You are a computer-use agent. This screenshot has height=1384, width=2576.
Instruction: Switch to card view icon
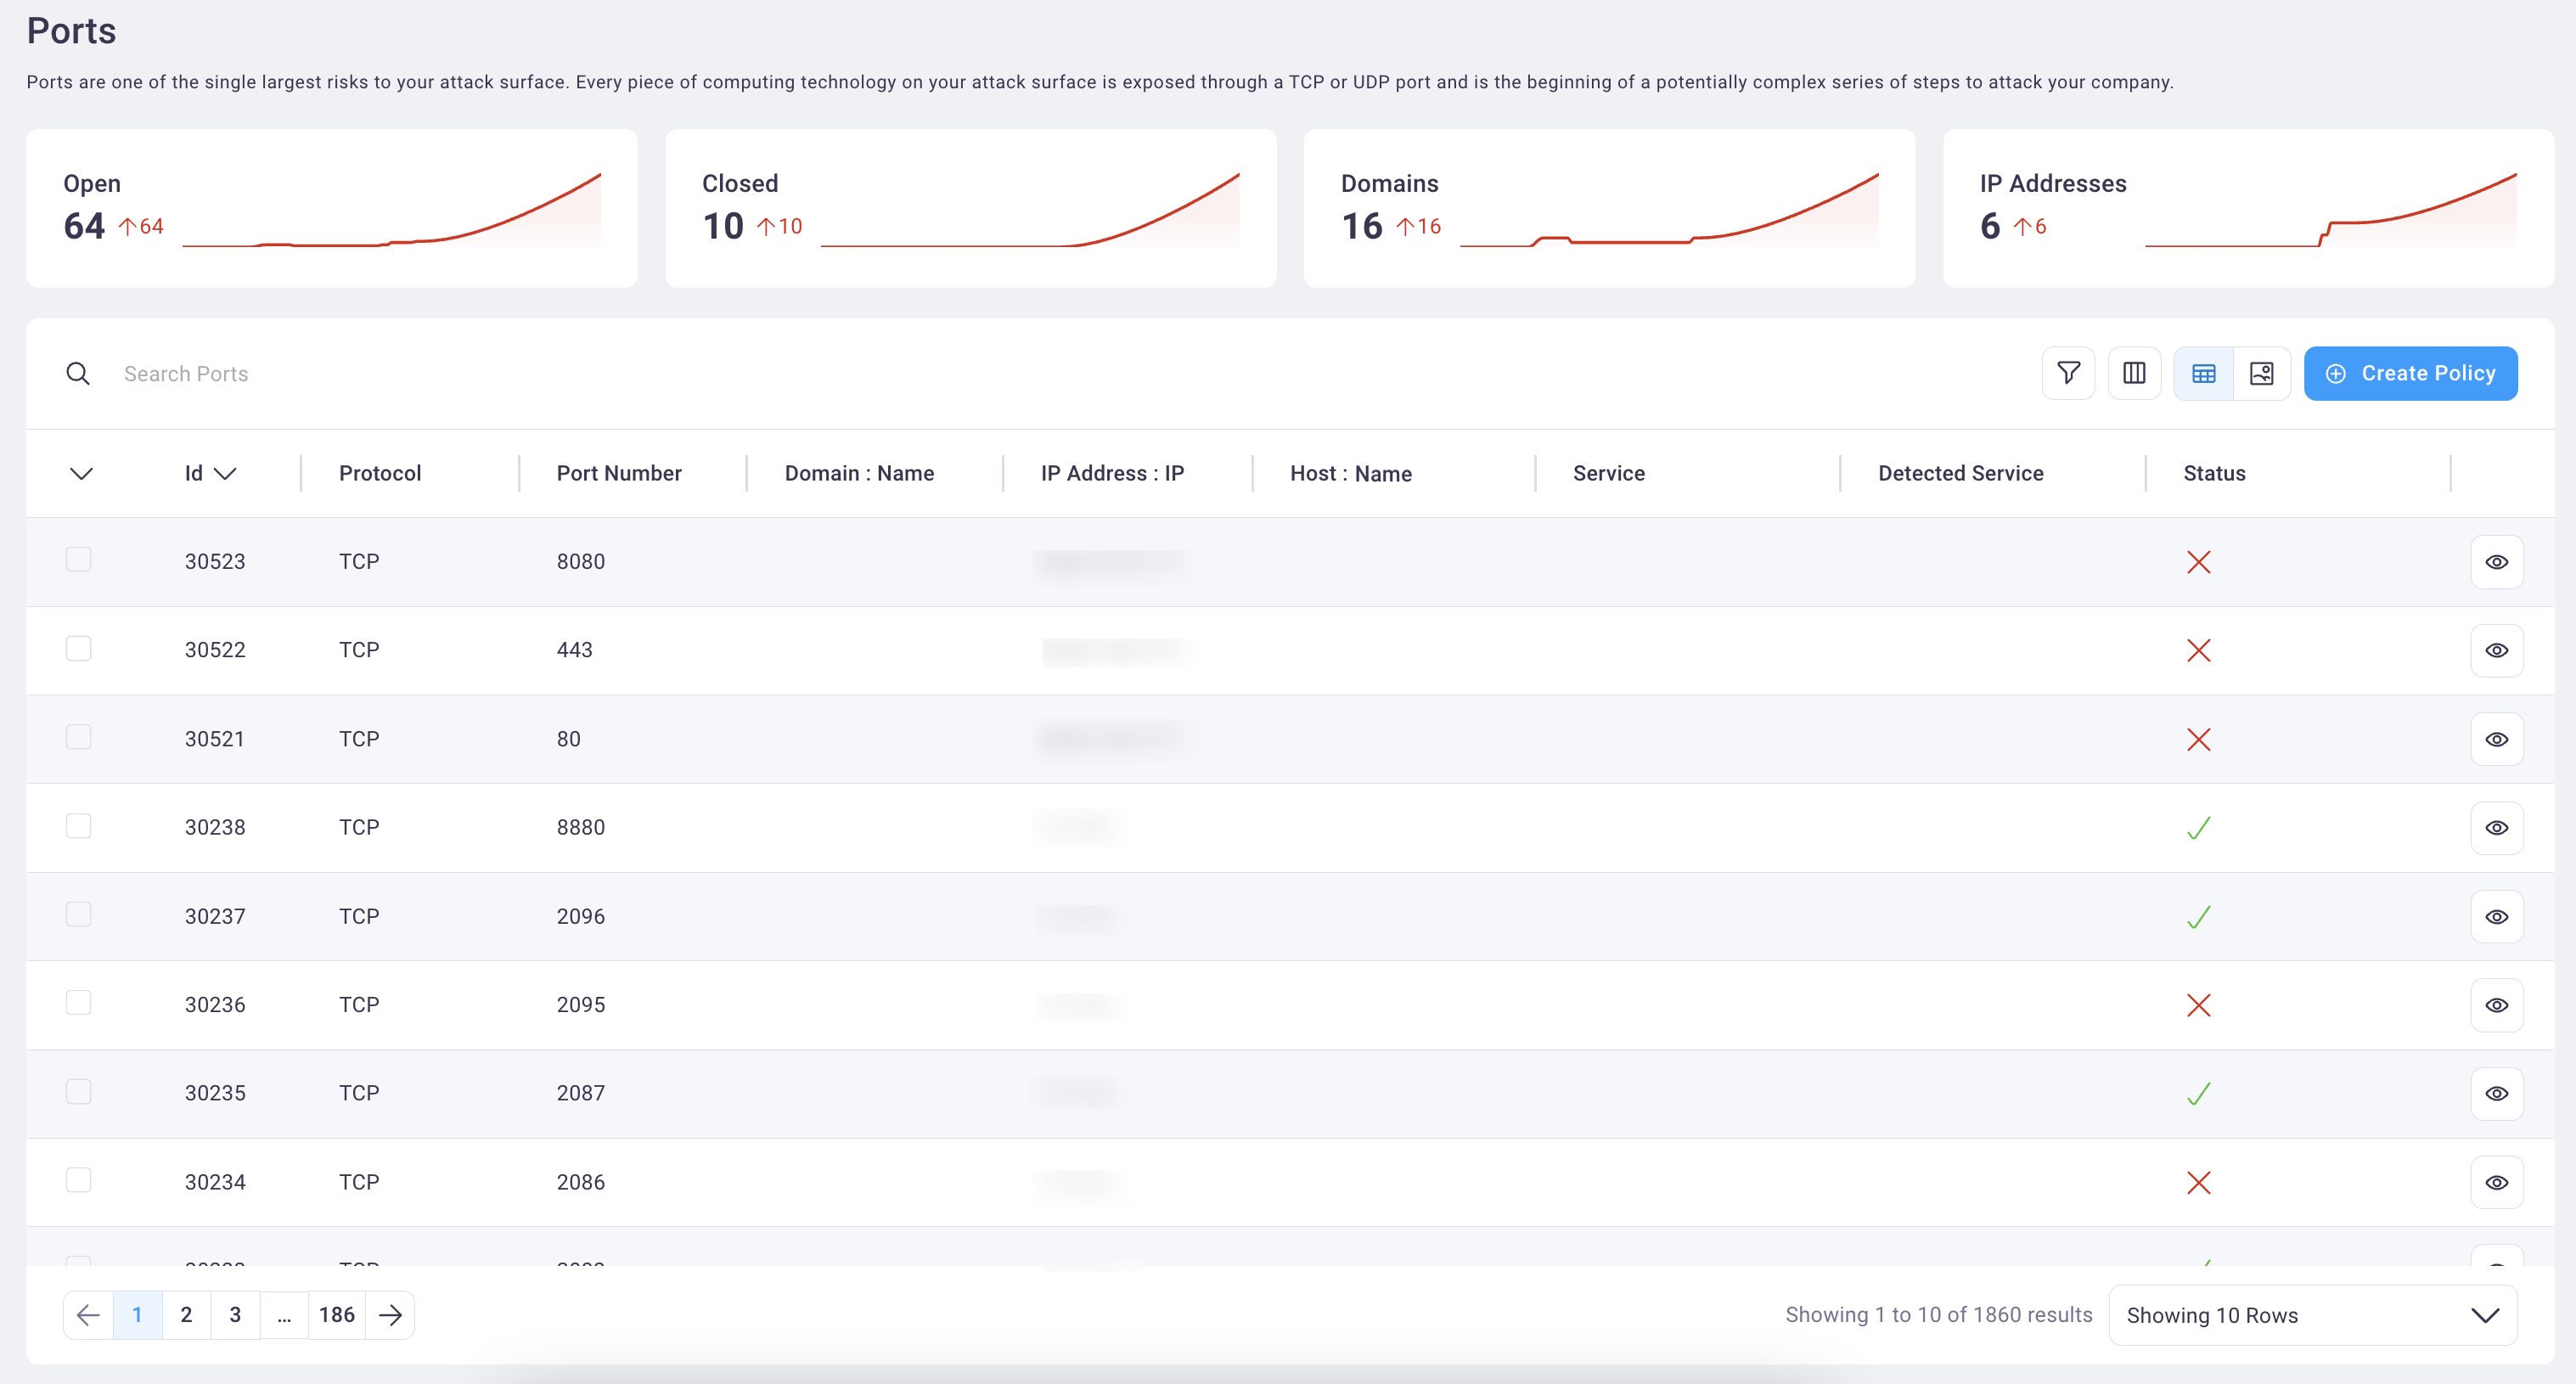tap(2261, 373)
